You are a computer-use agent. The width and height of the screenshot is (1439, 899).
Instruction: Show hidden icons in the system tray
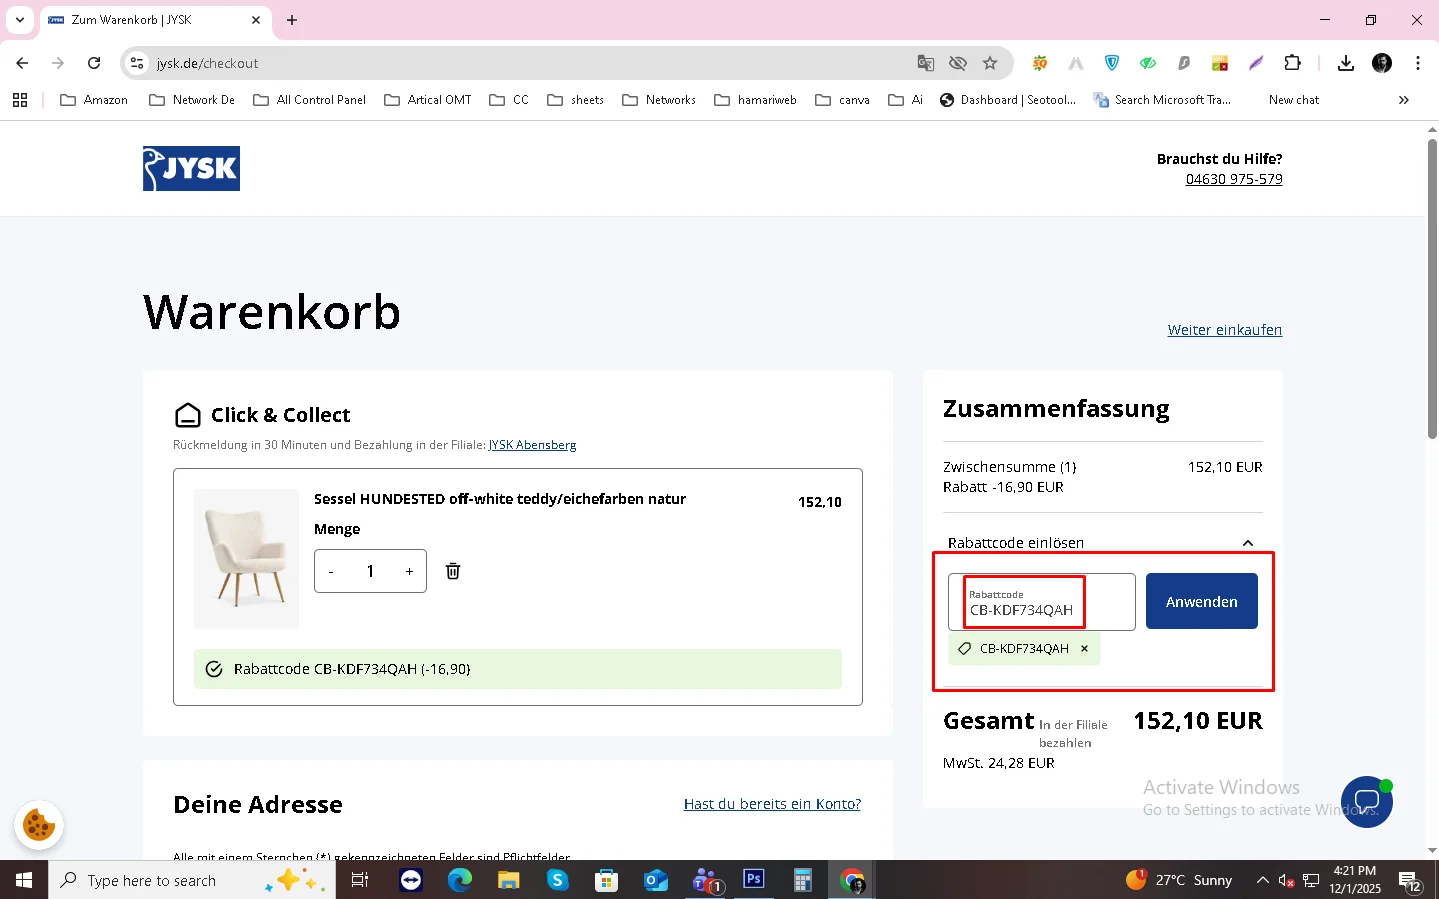pos(1262,880)
